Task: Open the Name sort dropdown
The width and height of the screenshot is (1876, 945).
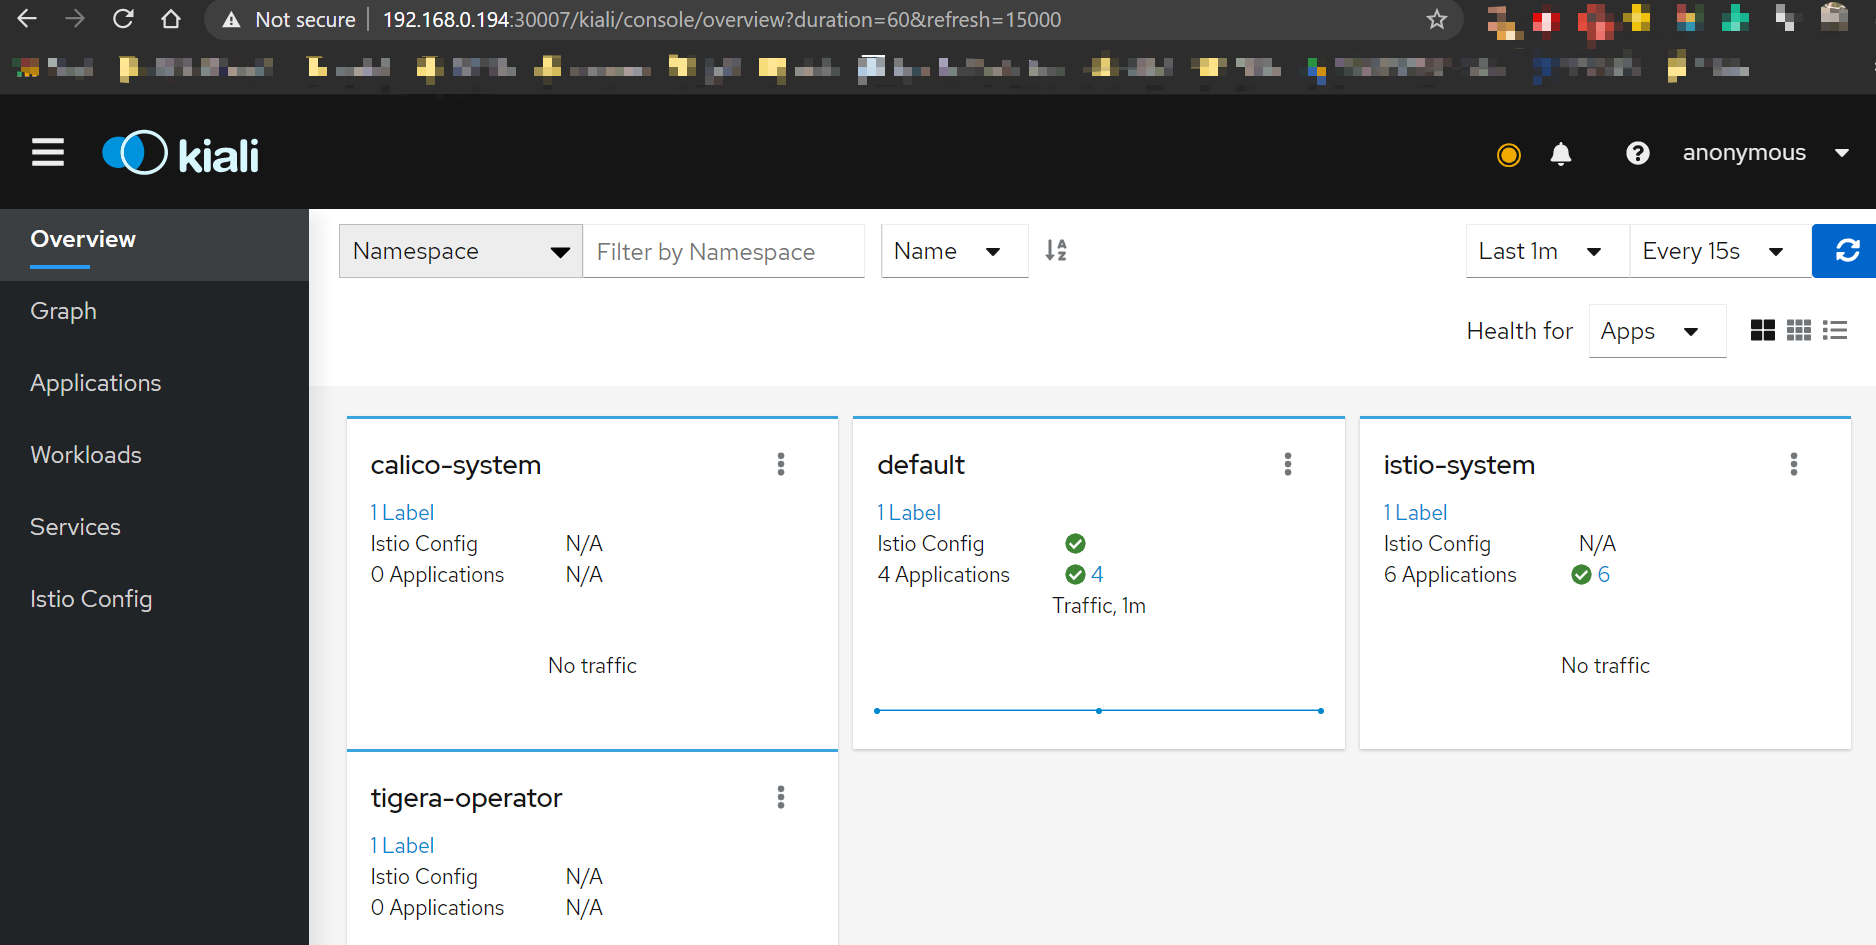Action: click(x=954, y=251)
